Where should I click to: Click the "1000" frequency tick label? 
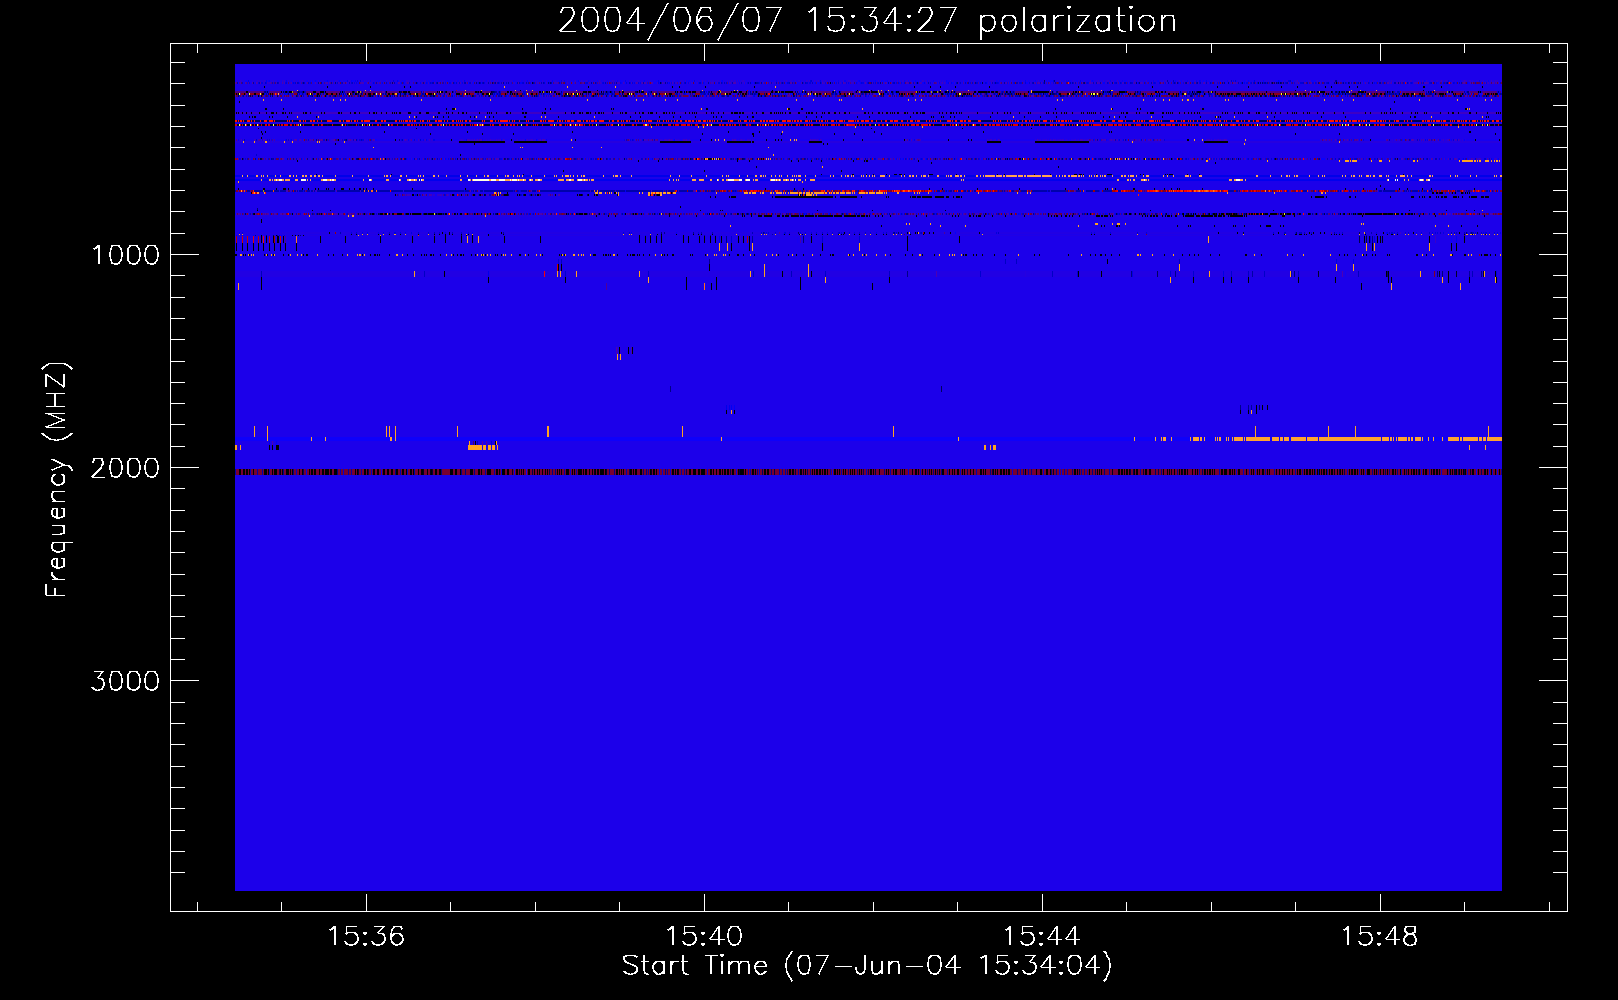pyautogui.click(x=125, y=255)
